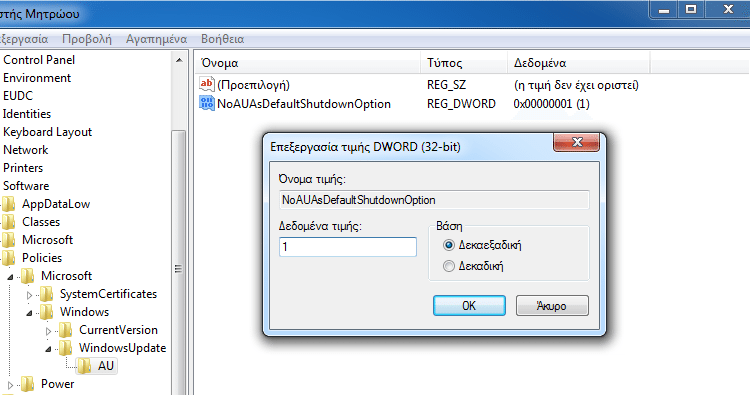This screenshot has width=750, height=395.
Task: Click the Όνομα τιμής field
Action: point(434,200)
